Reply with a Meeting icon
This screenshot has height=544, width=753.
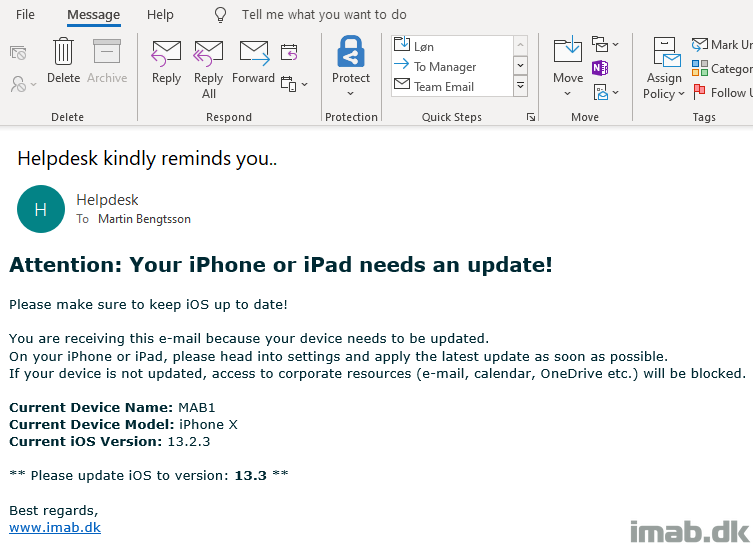[x=289, y=52]
